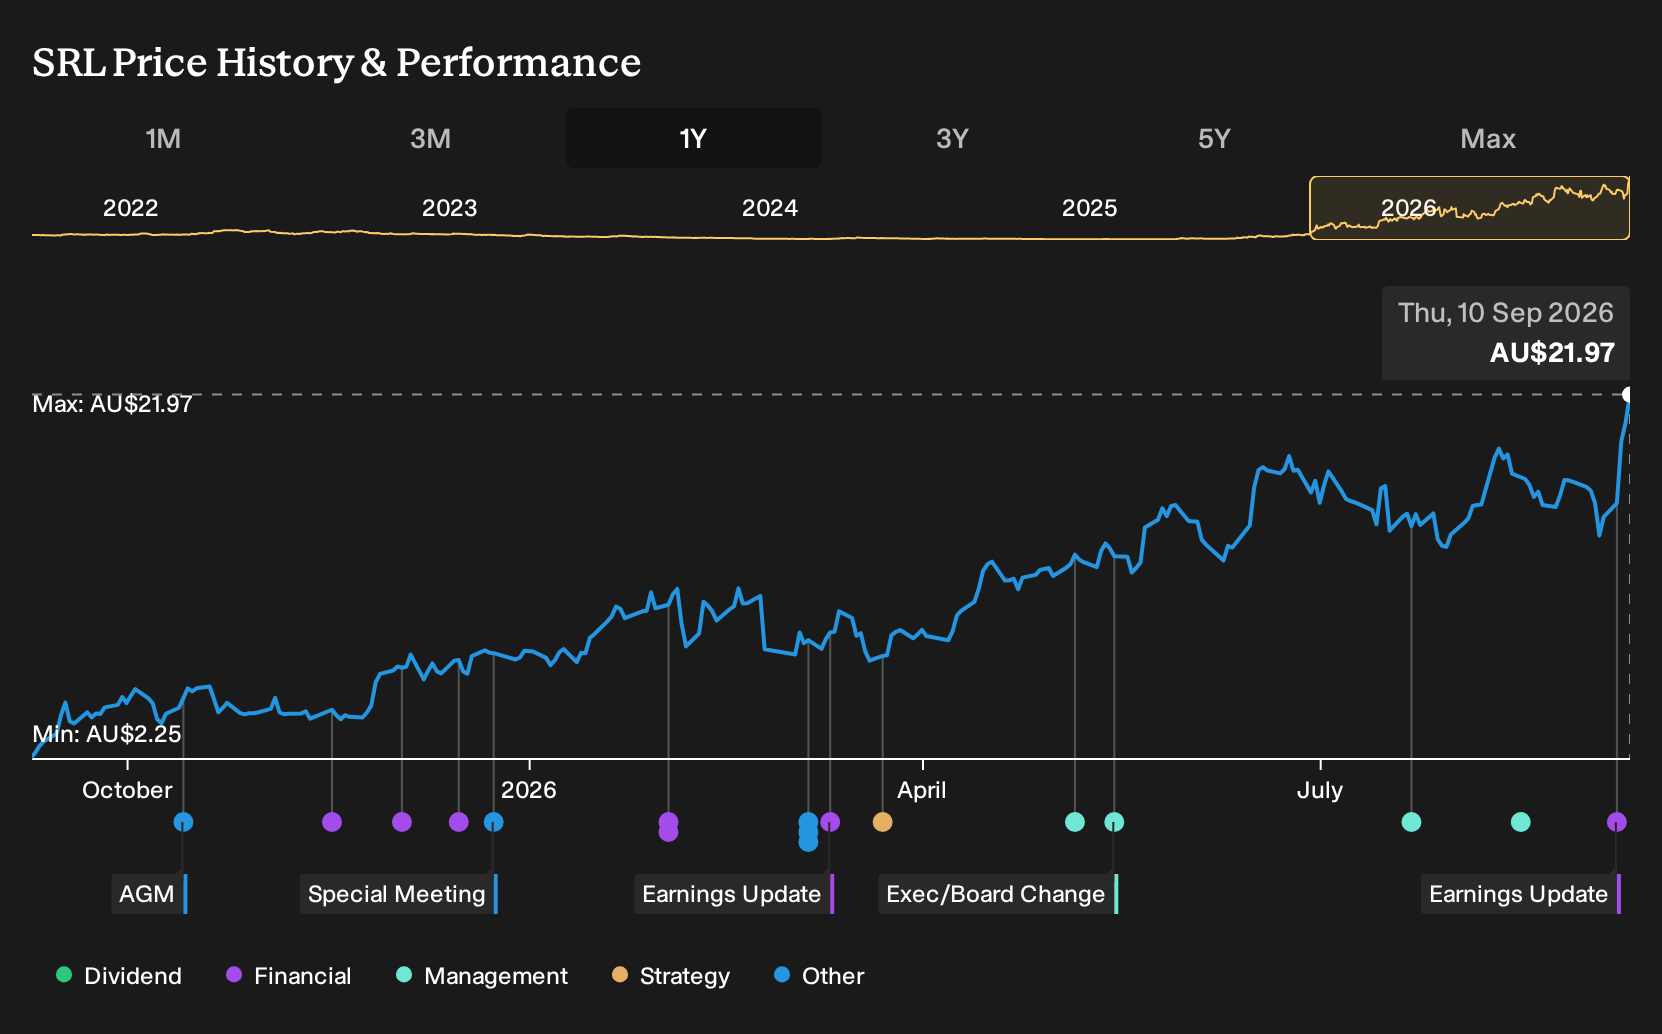
Task: Open the AGM event label
Action: [x=149, y=894]
